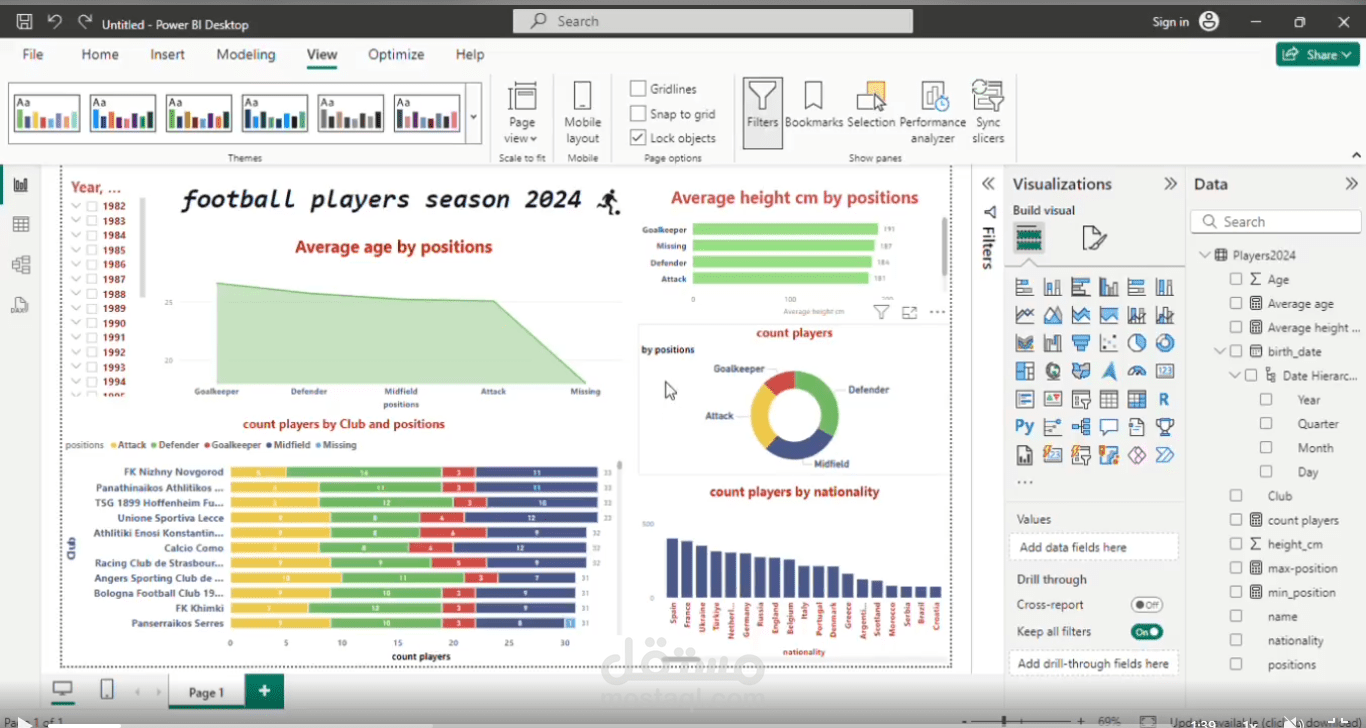Check the Age field checkbox

(x=1236, y=279)
